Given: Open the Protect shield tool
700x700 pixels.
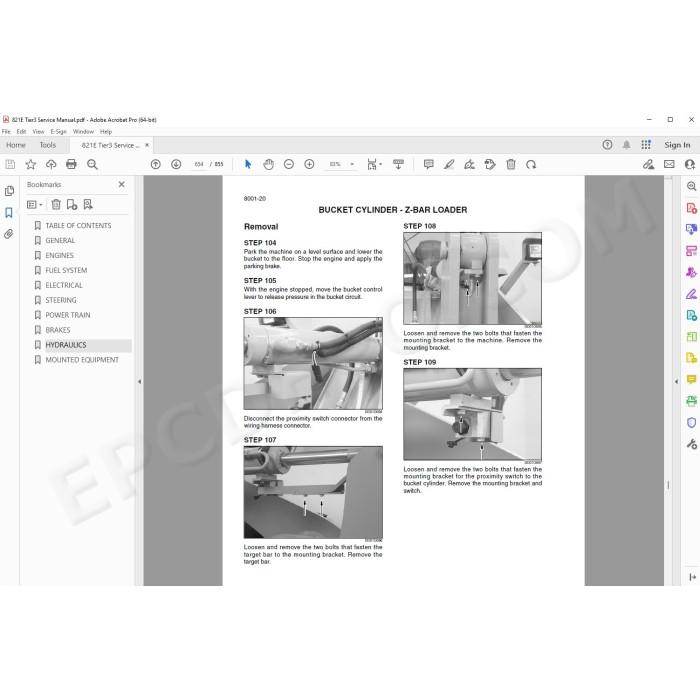Looking at the screenshot, I should pos(691,422).
